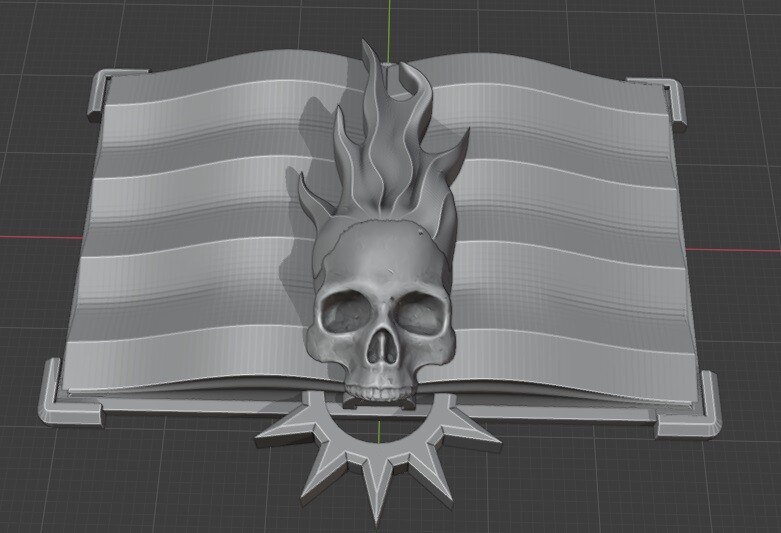
Task: Click the book's bottom-left corner bracket
Action: (x=70, y=399)
